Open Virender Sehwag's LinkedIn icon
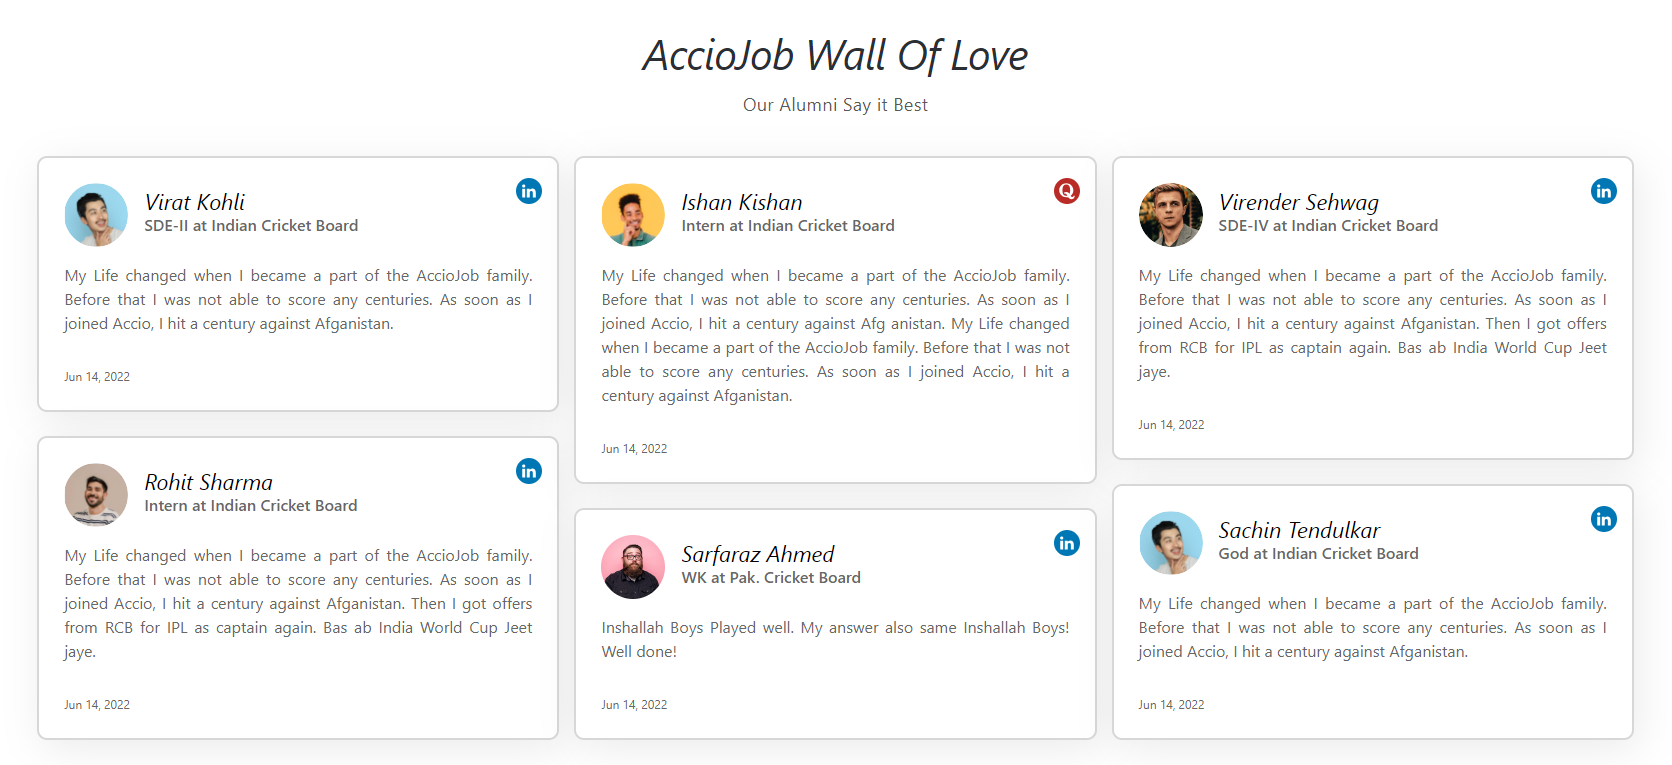1672x765 pixels. [1603, 190]
